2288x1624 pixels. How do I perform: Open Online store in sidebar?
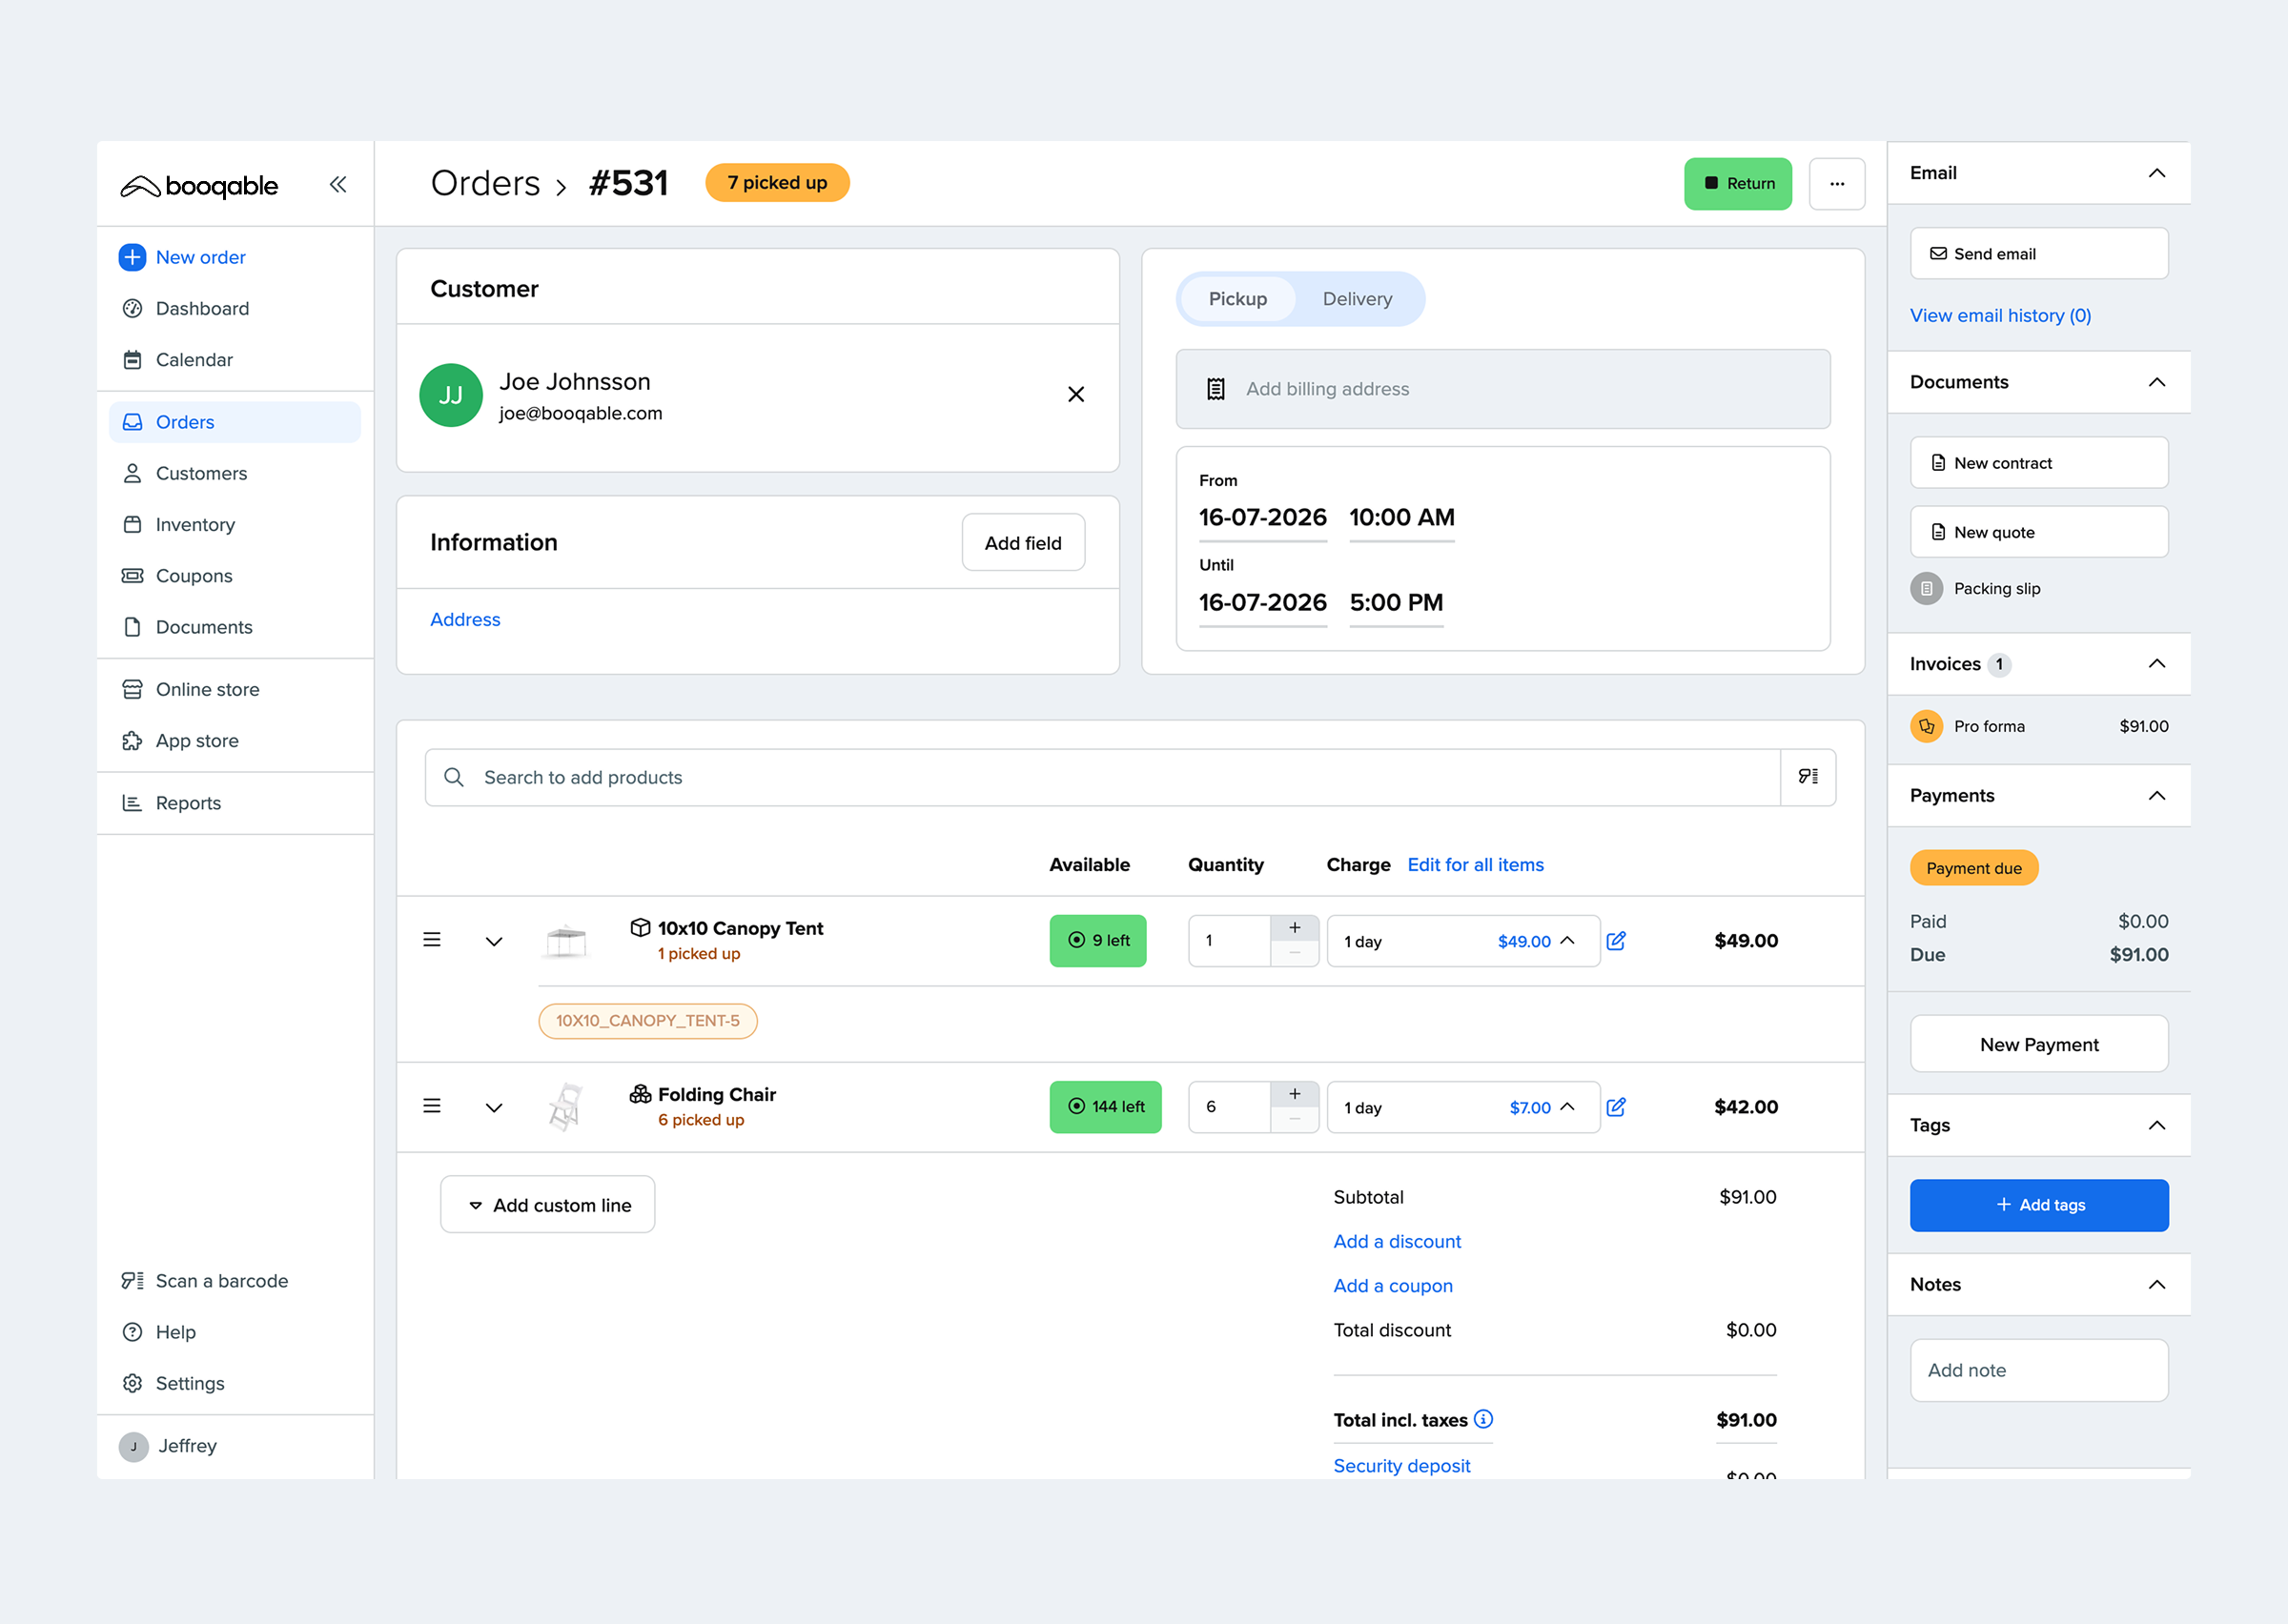tap(190, 689)
